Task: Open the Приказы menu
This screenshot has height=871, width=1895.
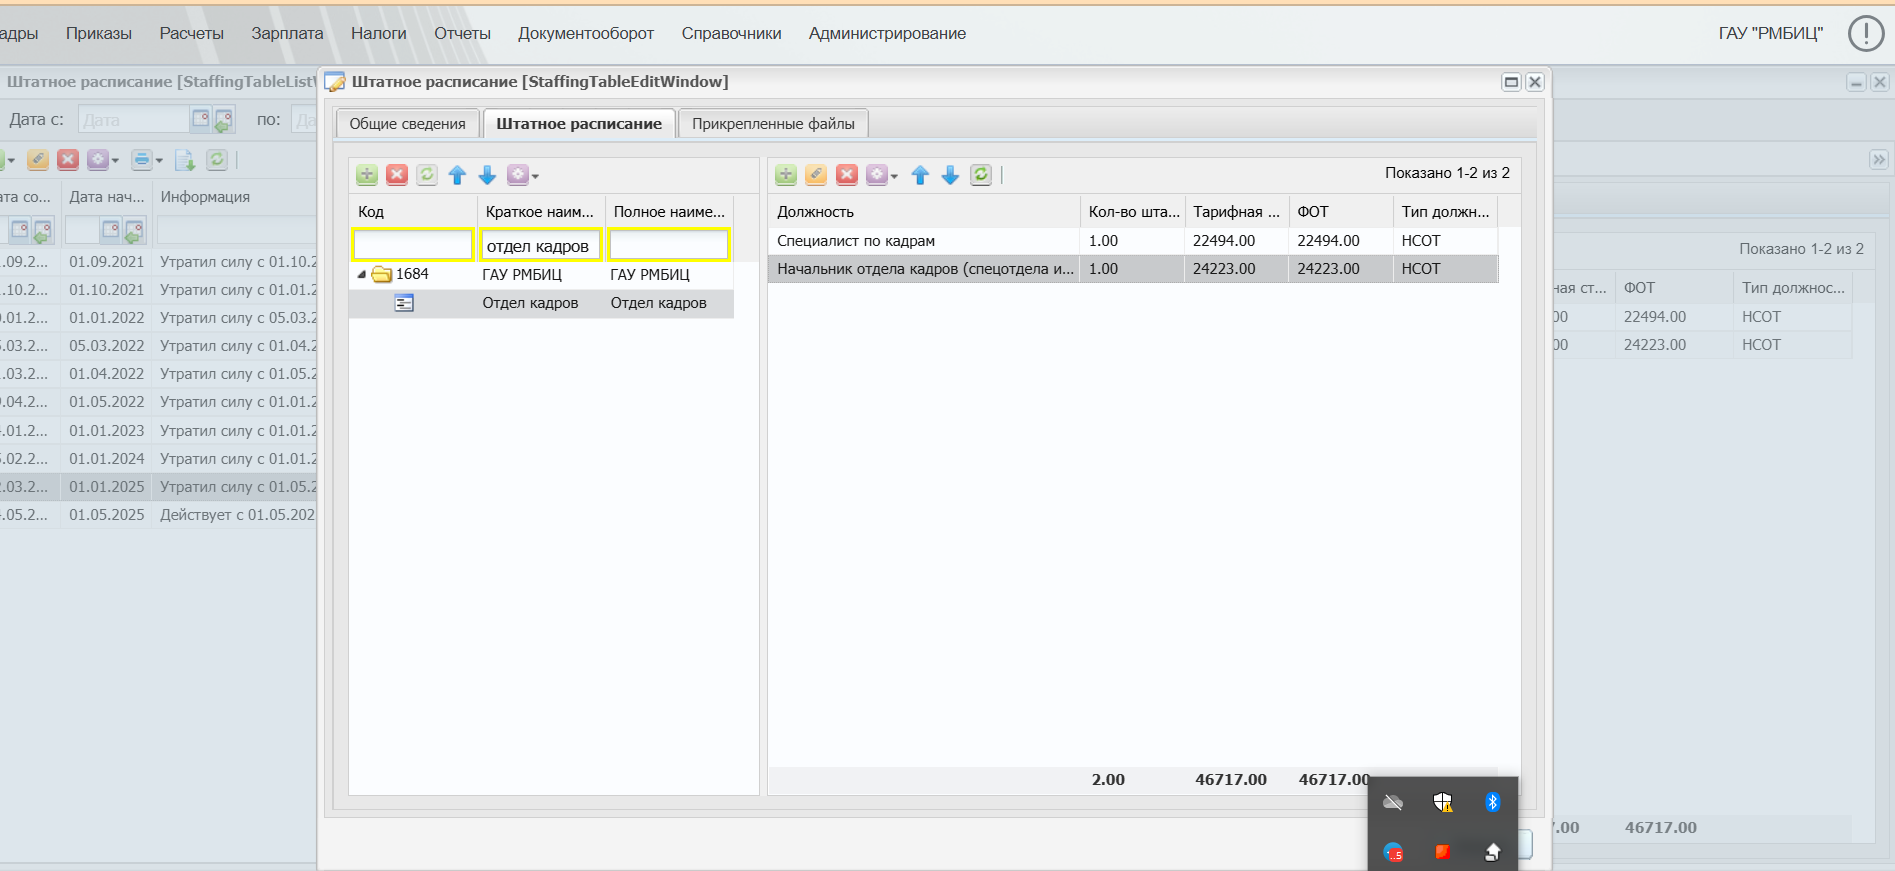Action: [x=99, y=33]
